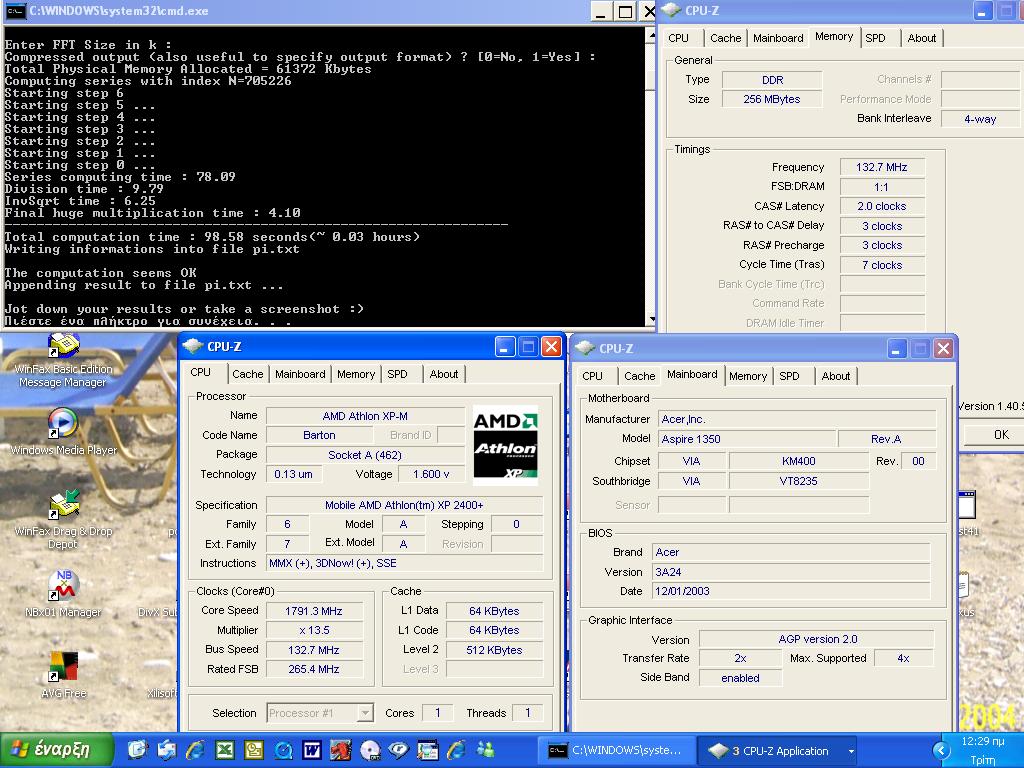The image size is (1024, 768).
Task: Click Multiplier value x 13.5
Action: 314,630
